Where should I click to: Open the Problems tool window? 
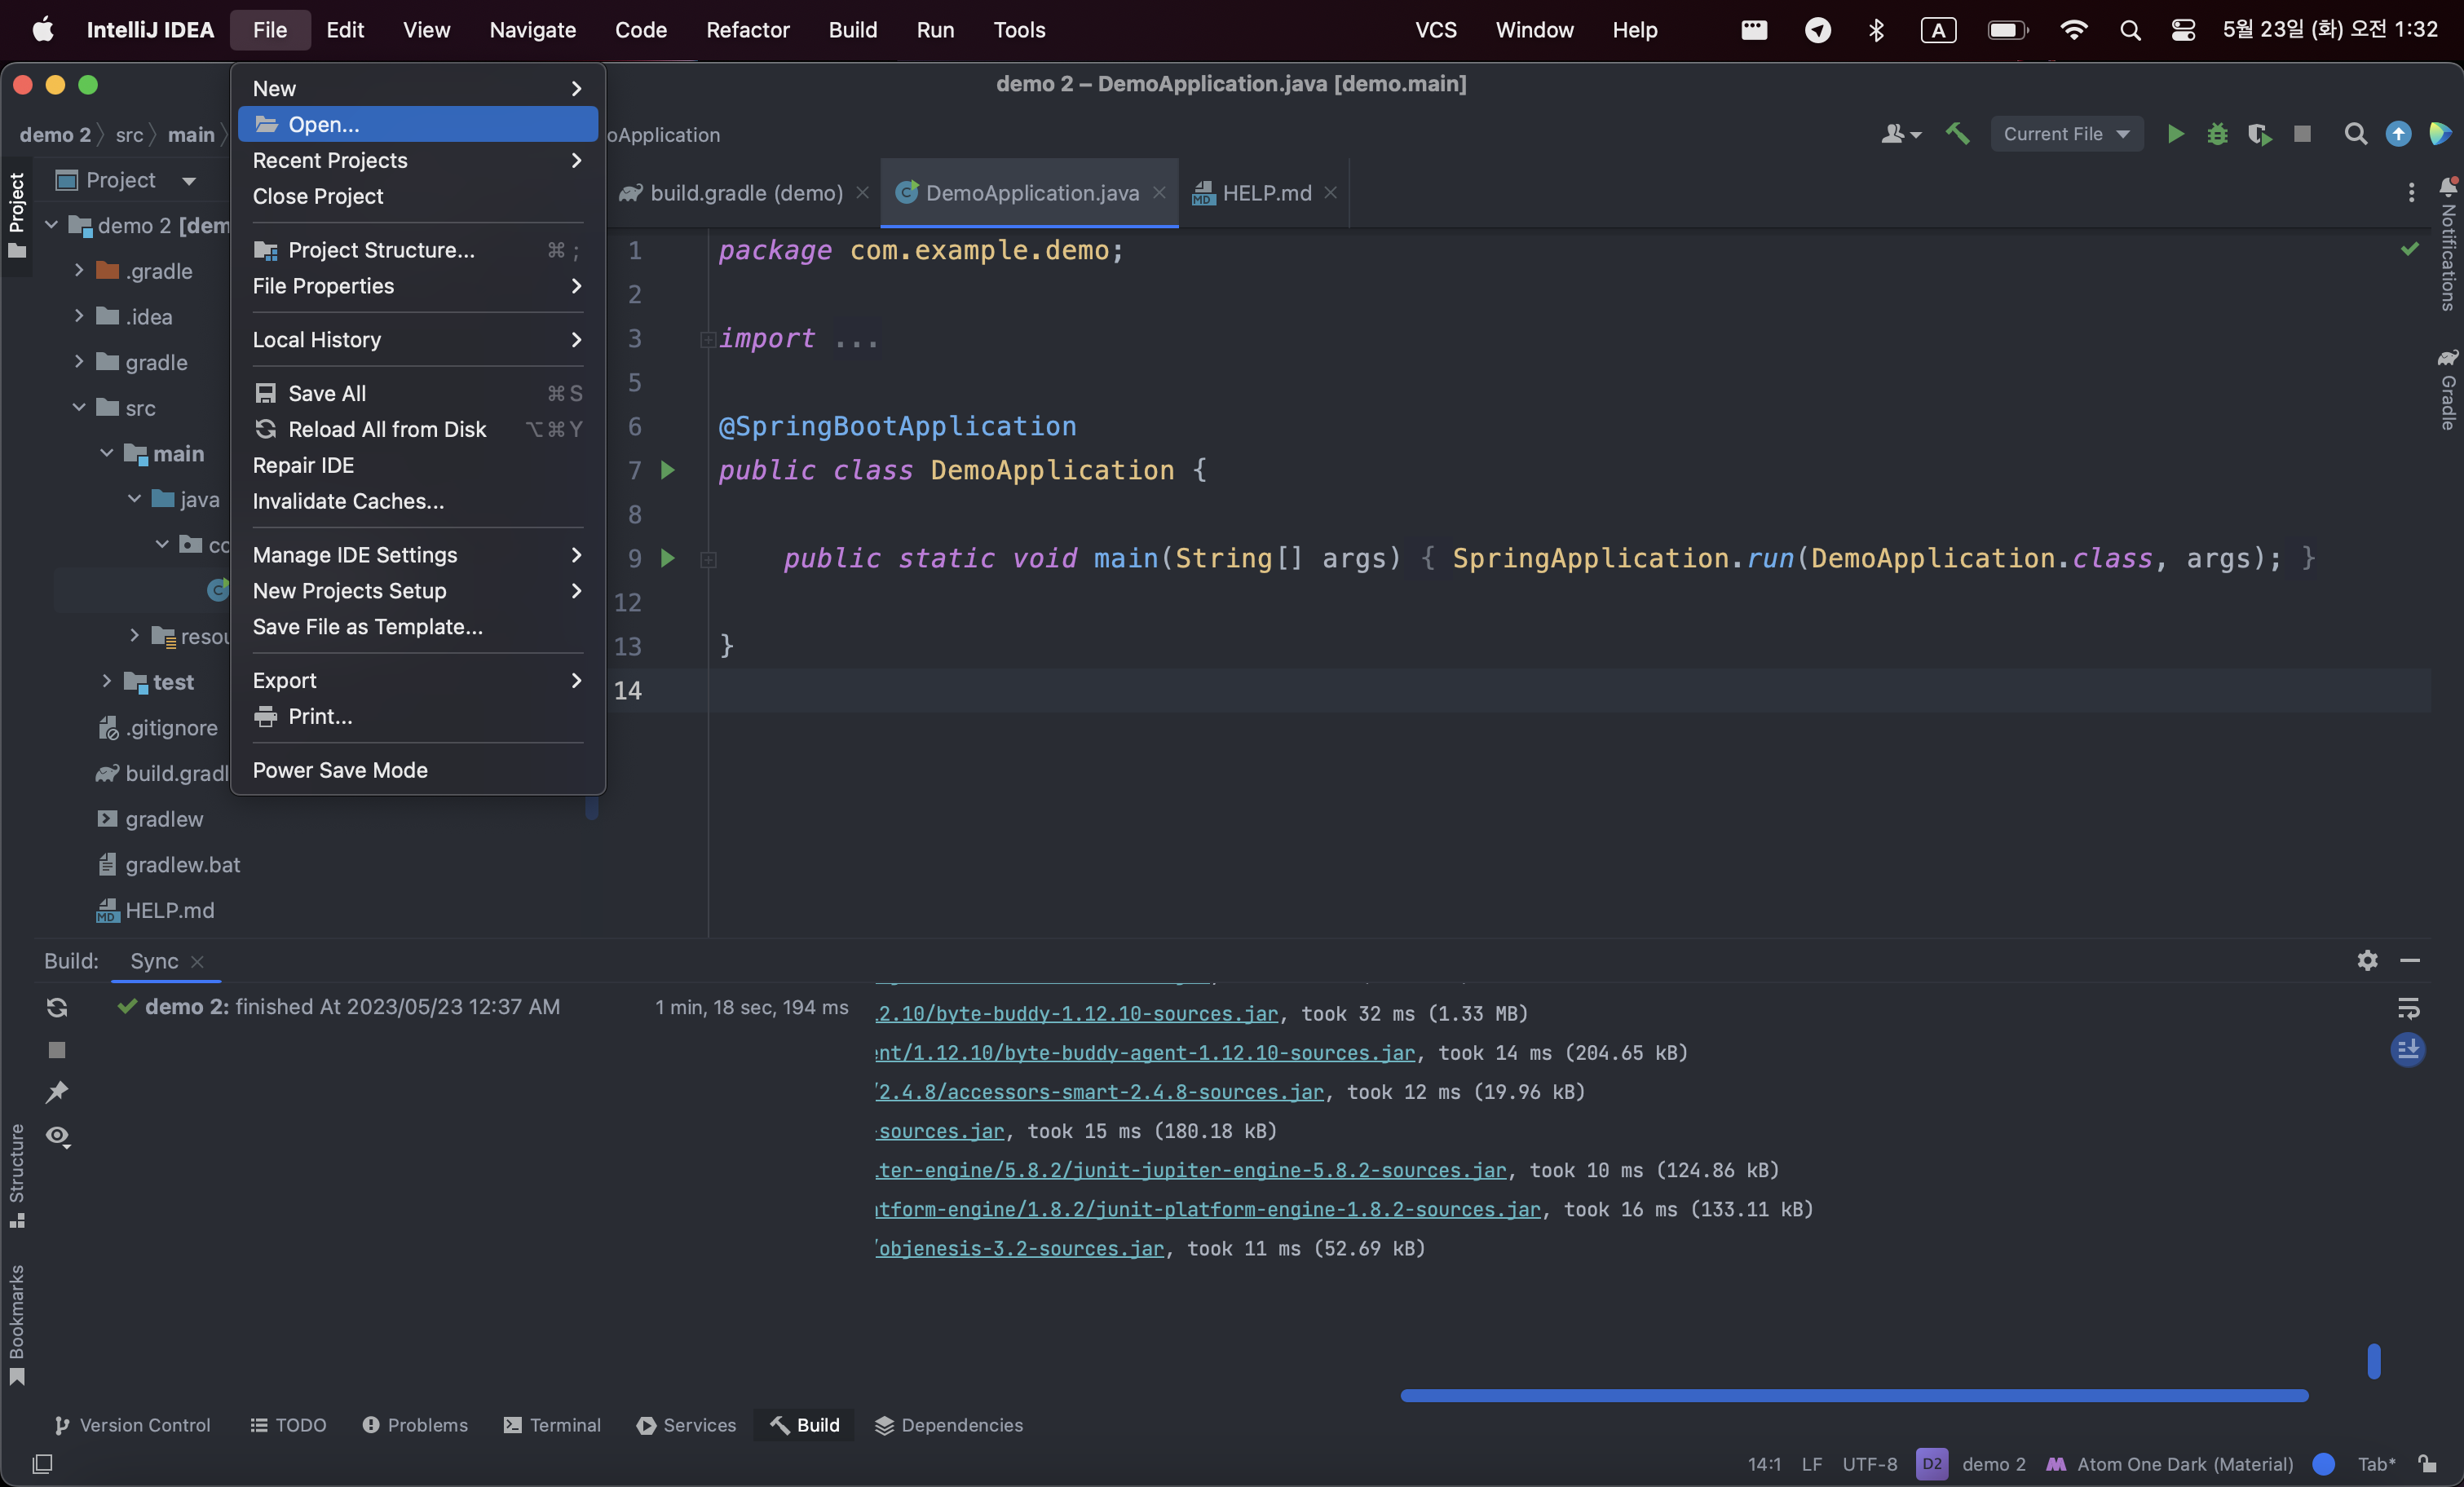point(415,1425)
